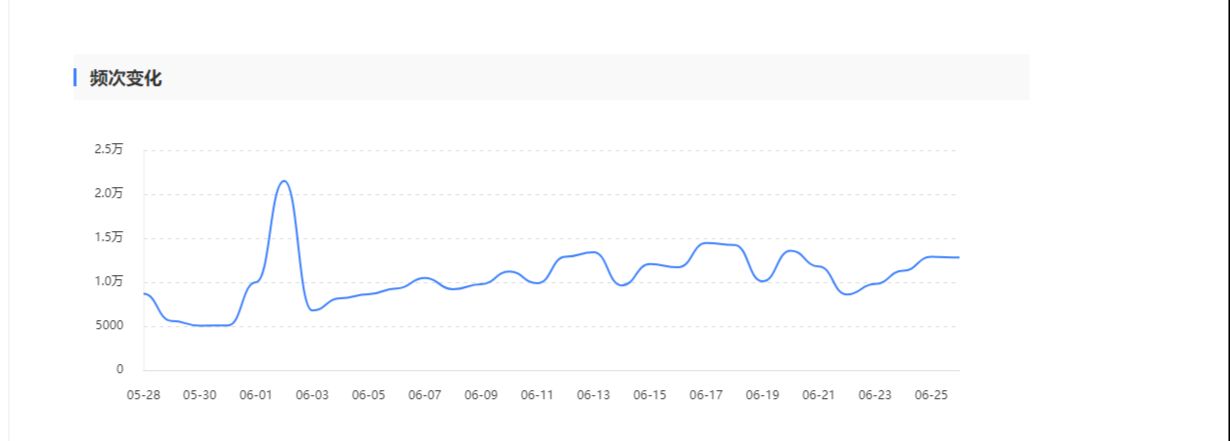
Task: Click the 频次变化 section title
Action: (x=125, y=78)
